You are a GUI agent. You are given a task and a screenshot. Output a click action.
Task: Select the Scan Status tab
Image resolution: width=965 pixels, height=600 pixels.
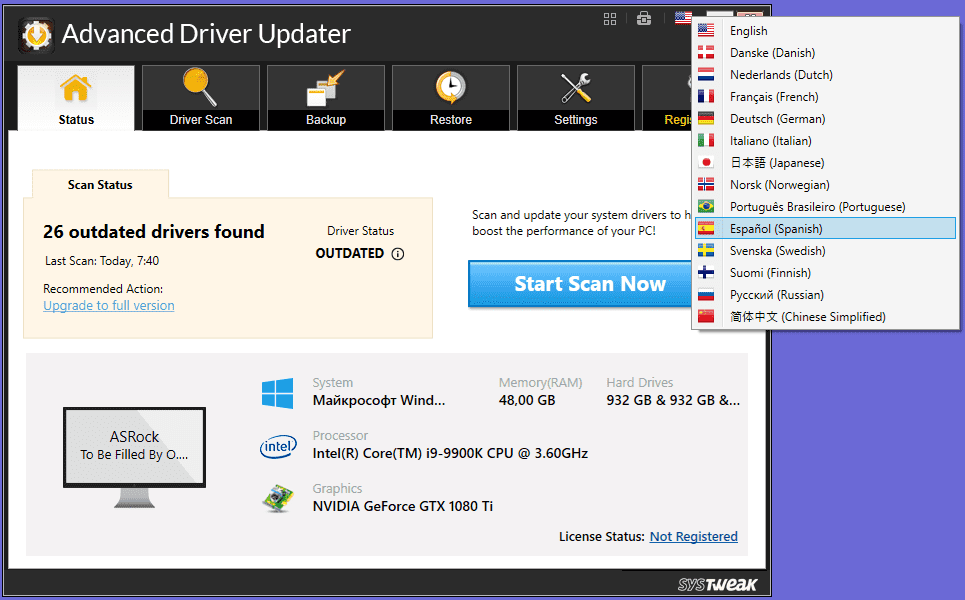[x=100, y=185]
